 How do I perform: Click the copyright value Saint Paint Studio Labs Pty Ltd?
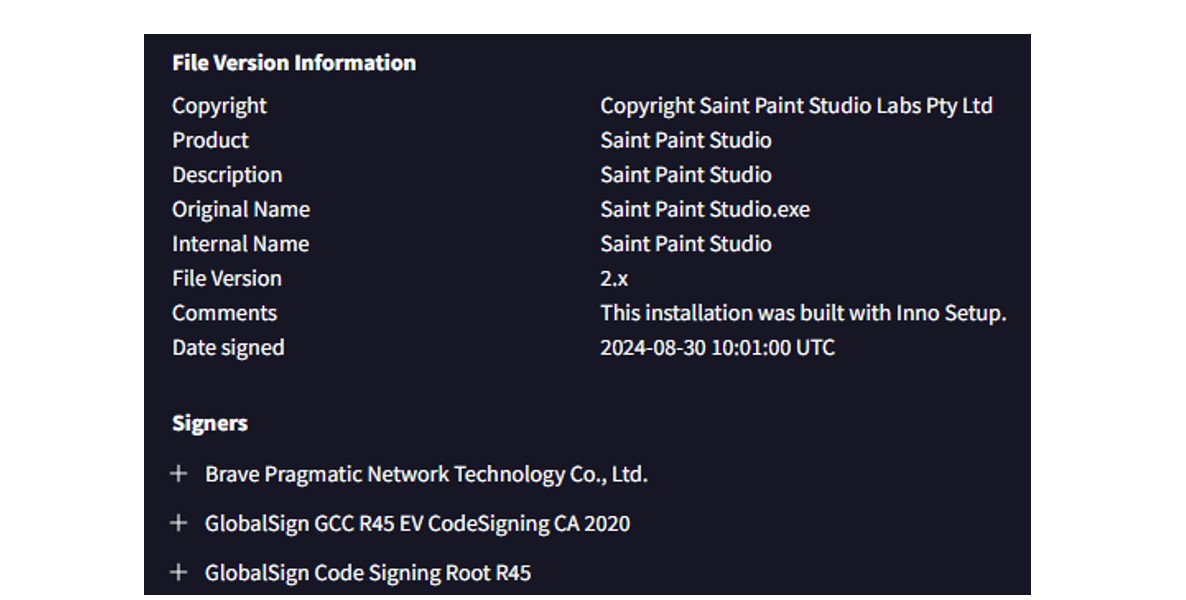(x=796, y=106)
